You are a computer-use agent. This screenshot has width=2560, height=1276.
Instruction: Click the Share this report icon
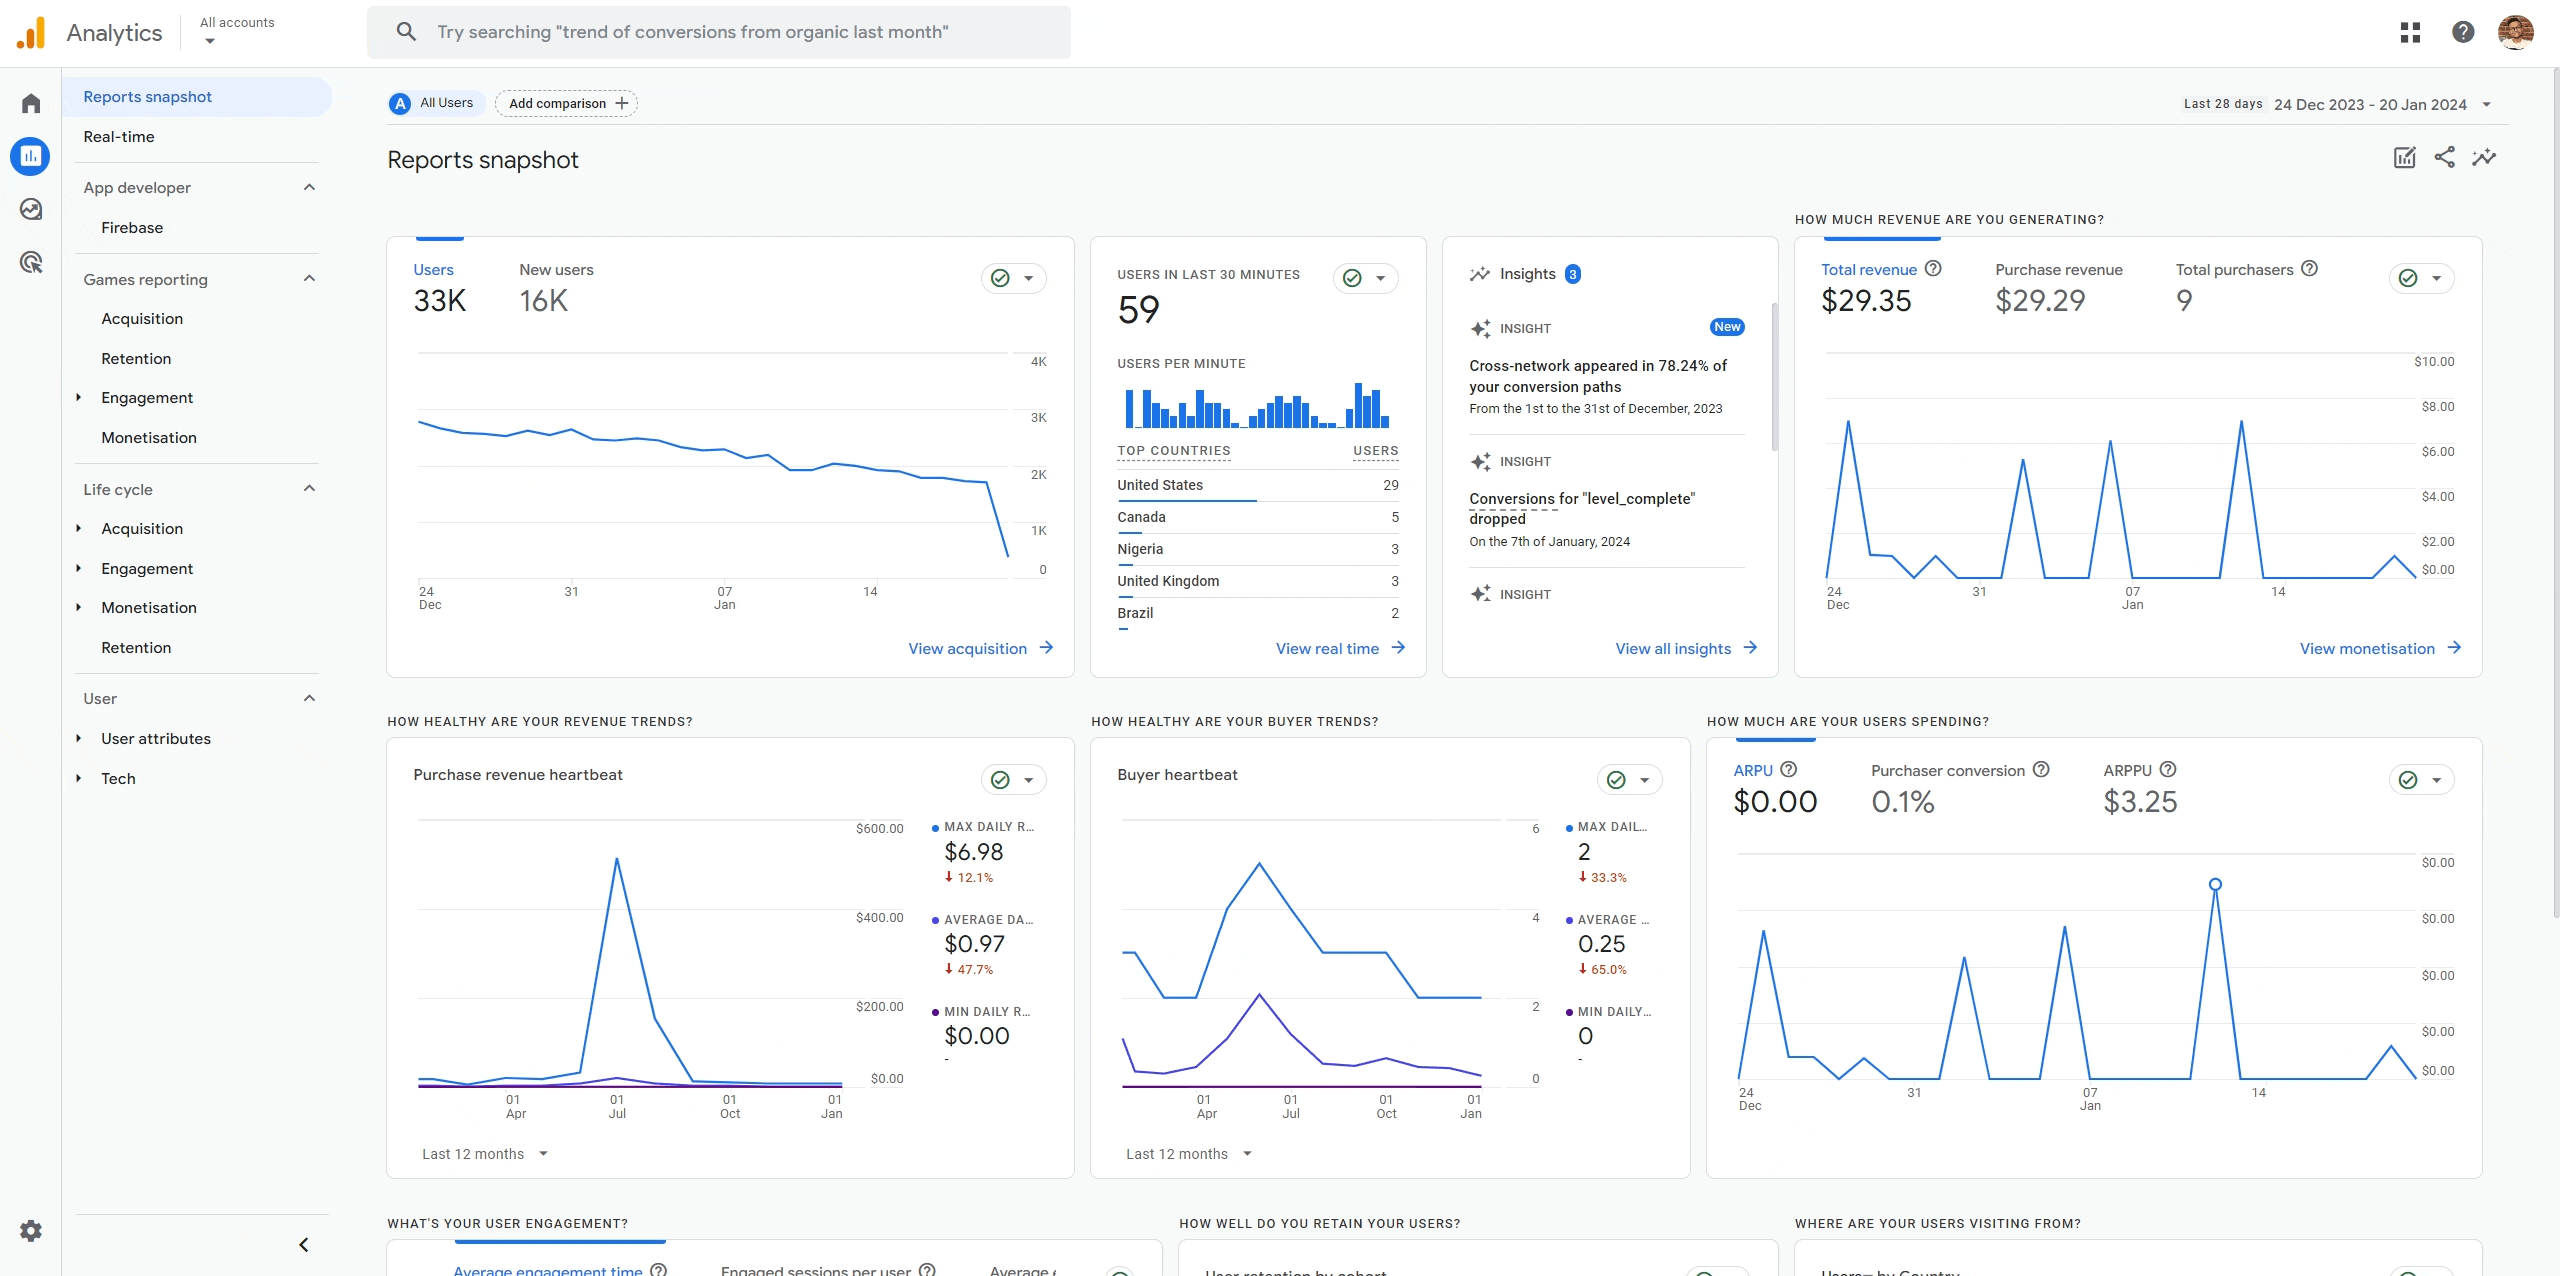[x=2444, y=157]
